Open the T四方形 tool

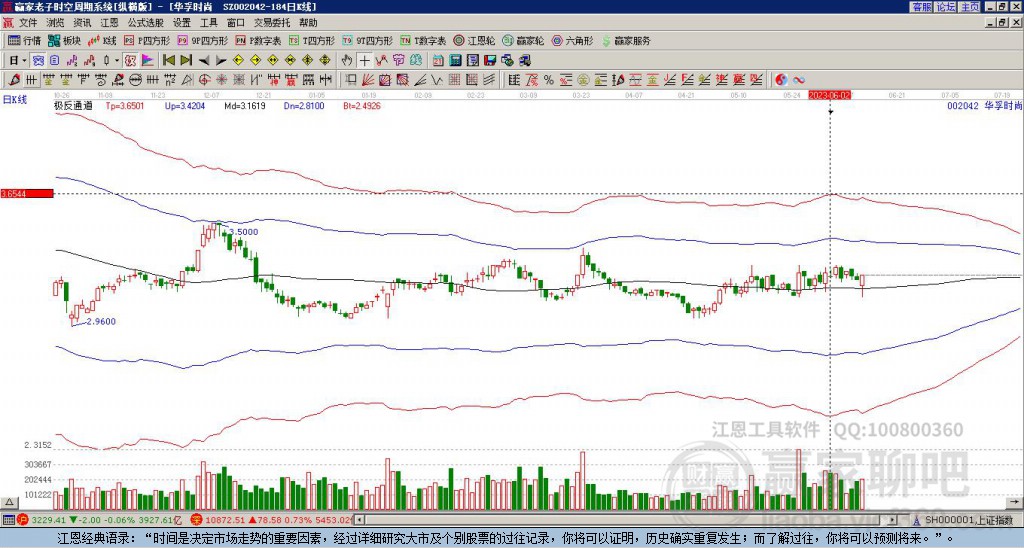312,40
